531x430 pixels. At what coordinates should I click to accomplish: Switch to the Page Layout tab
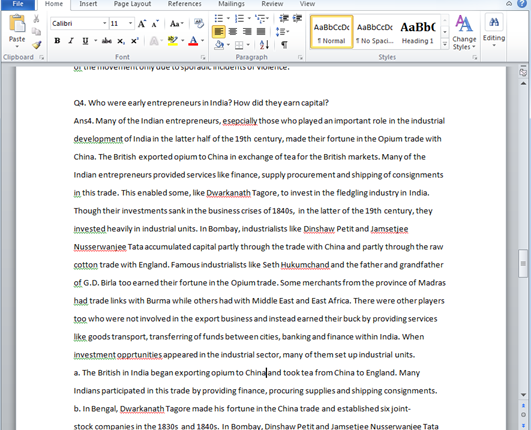pyautogui.click(x=132, y=4)
